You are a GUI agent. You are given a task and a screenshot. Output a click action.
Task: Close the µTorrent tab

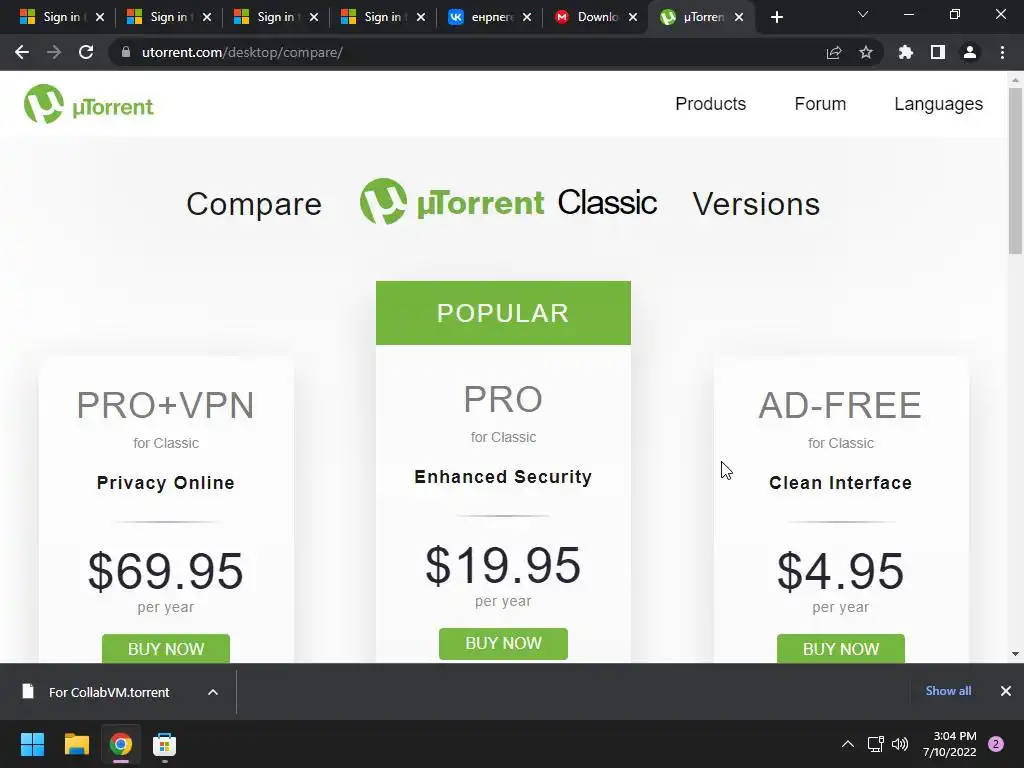[x=739, y=17]
